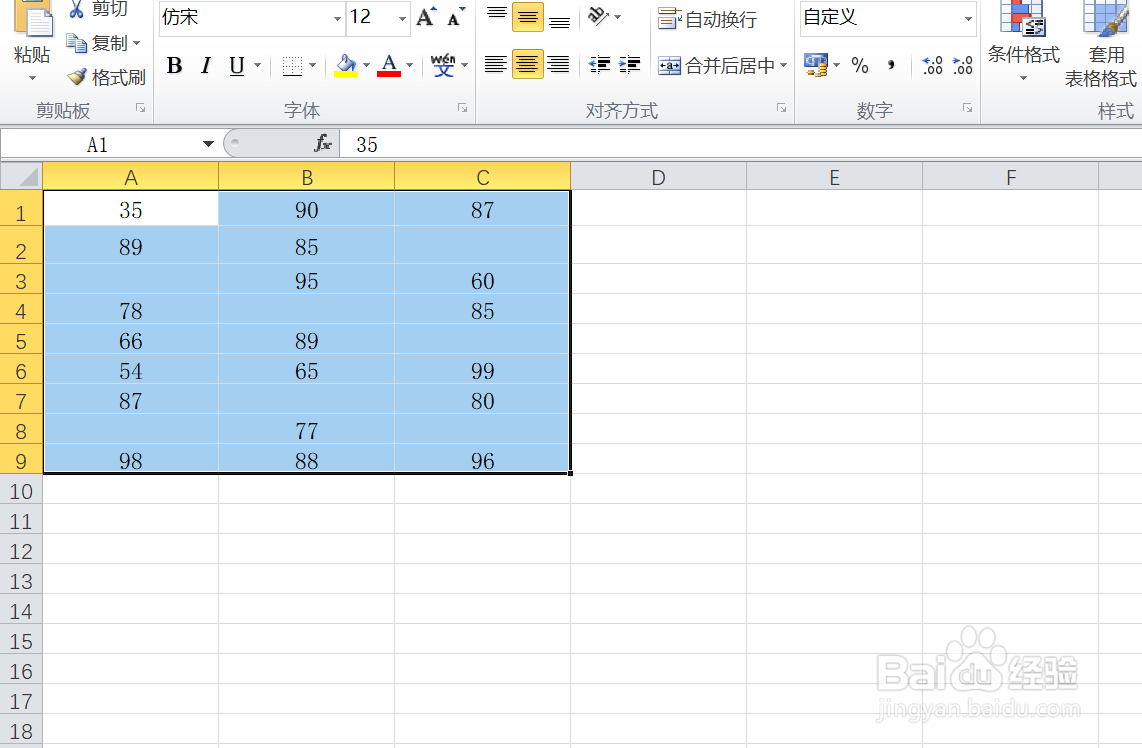Select cell A6 containing 54
Screen dimensions: 1142x748
[130, 370]
